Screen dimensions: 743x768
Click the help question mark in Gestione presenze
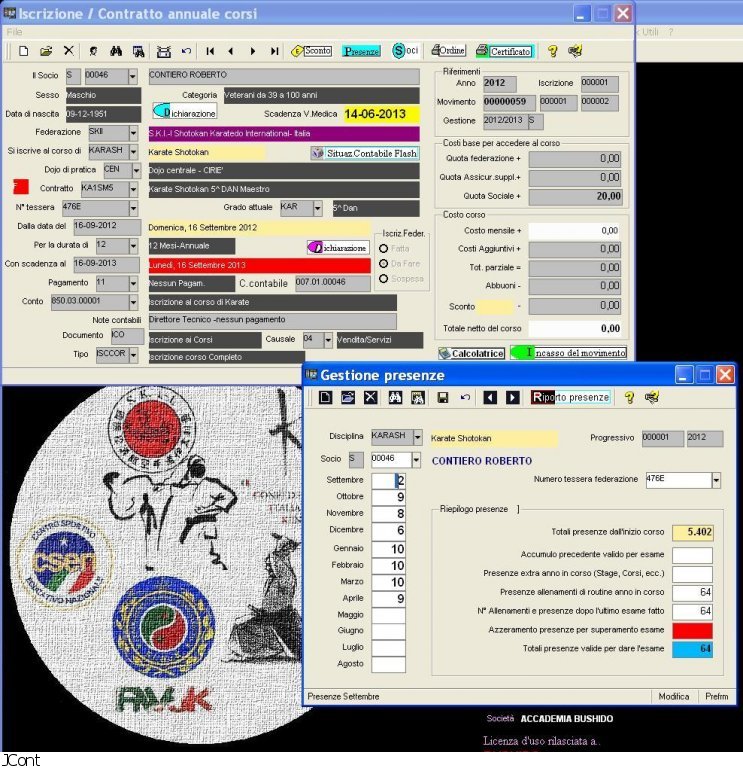630,397
